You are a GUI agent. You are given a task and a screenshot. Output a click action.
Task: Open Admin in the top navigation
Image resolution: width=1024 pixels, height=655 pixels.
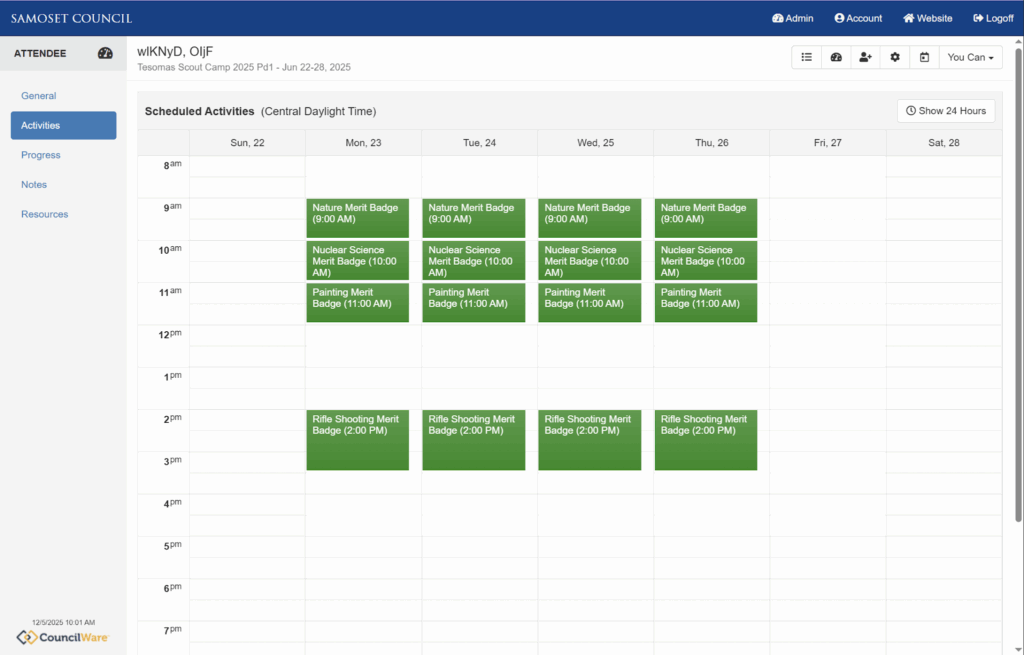(x=793, y=18)
